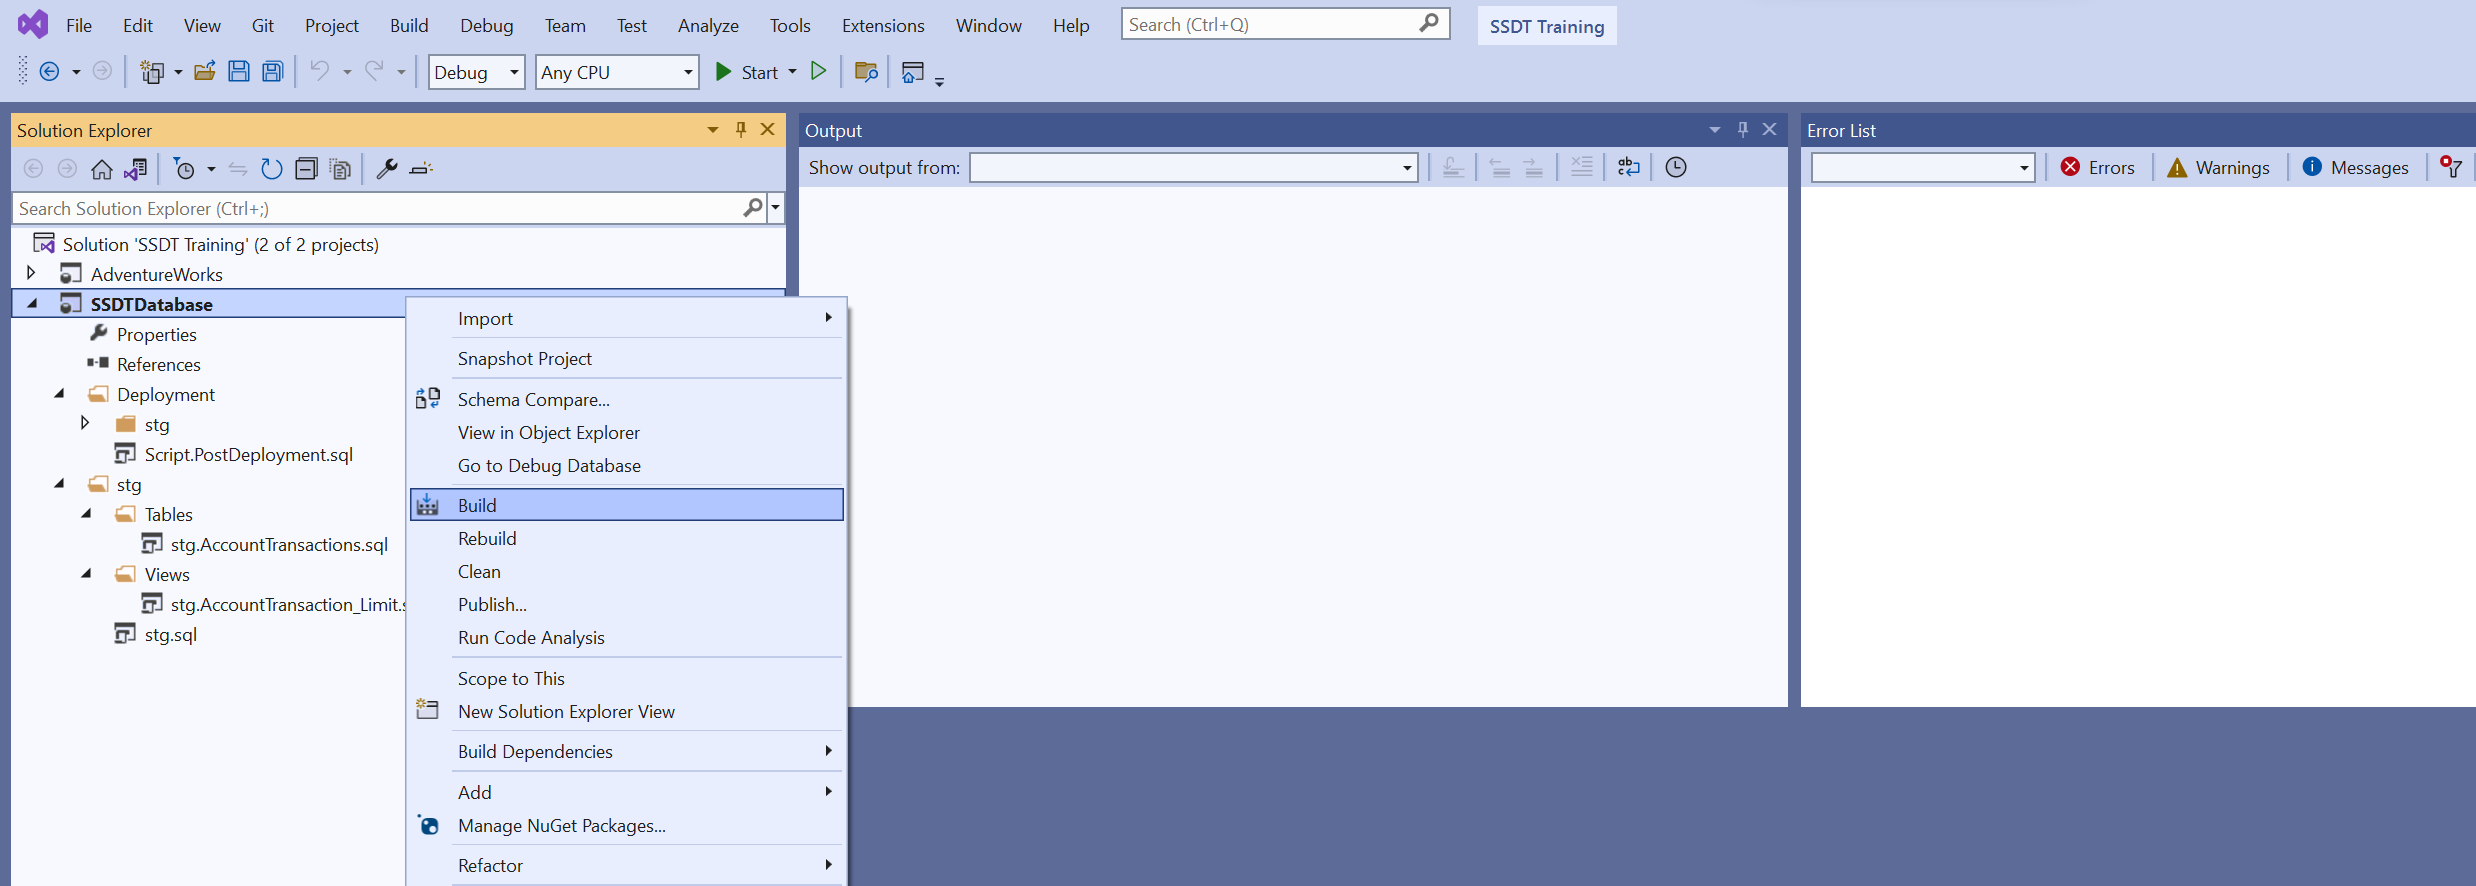
Task: Click the Search Solution Explorer field
Action: 378,208
